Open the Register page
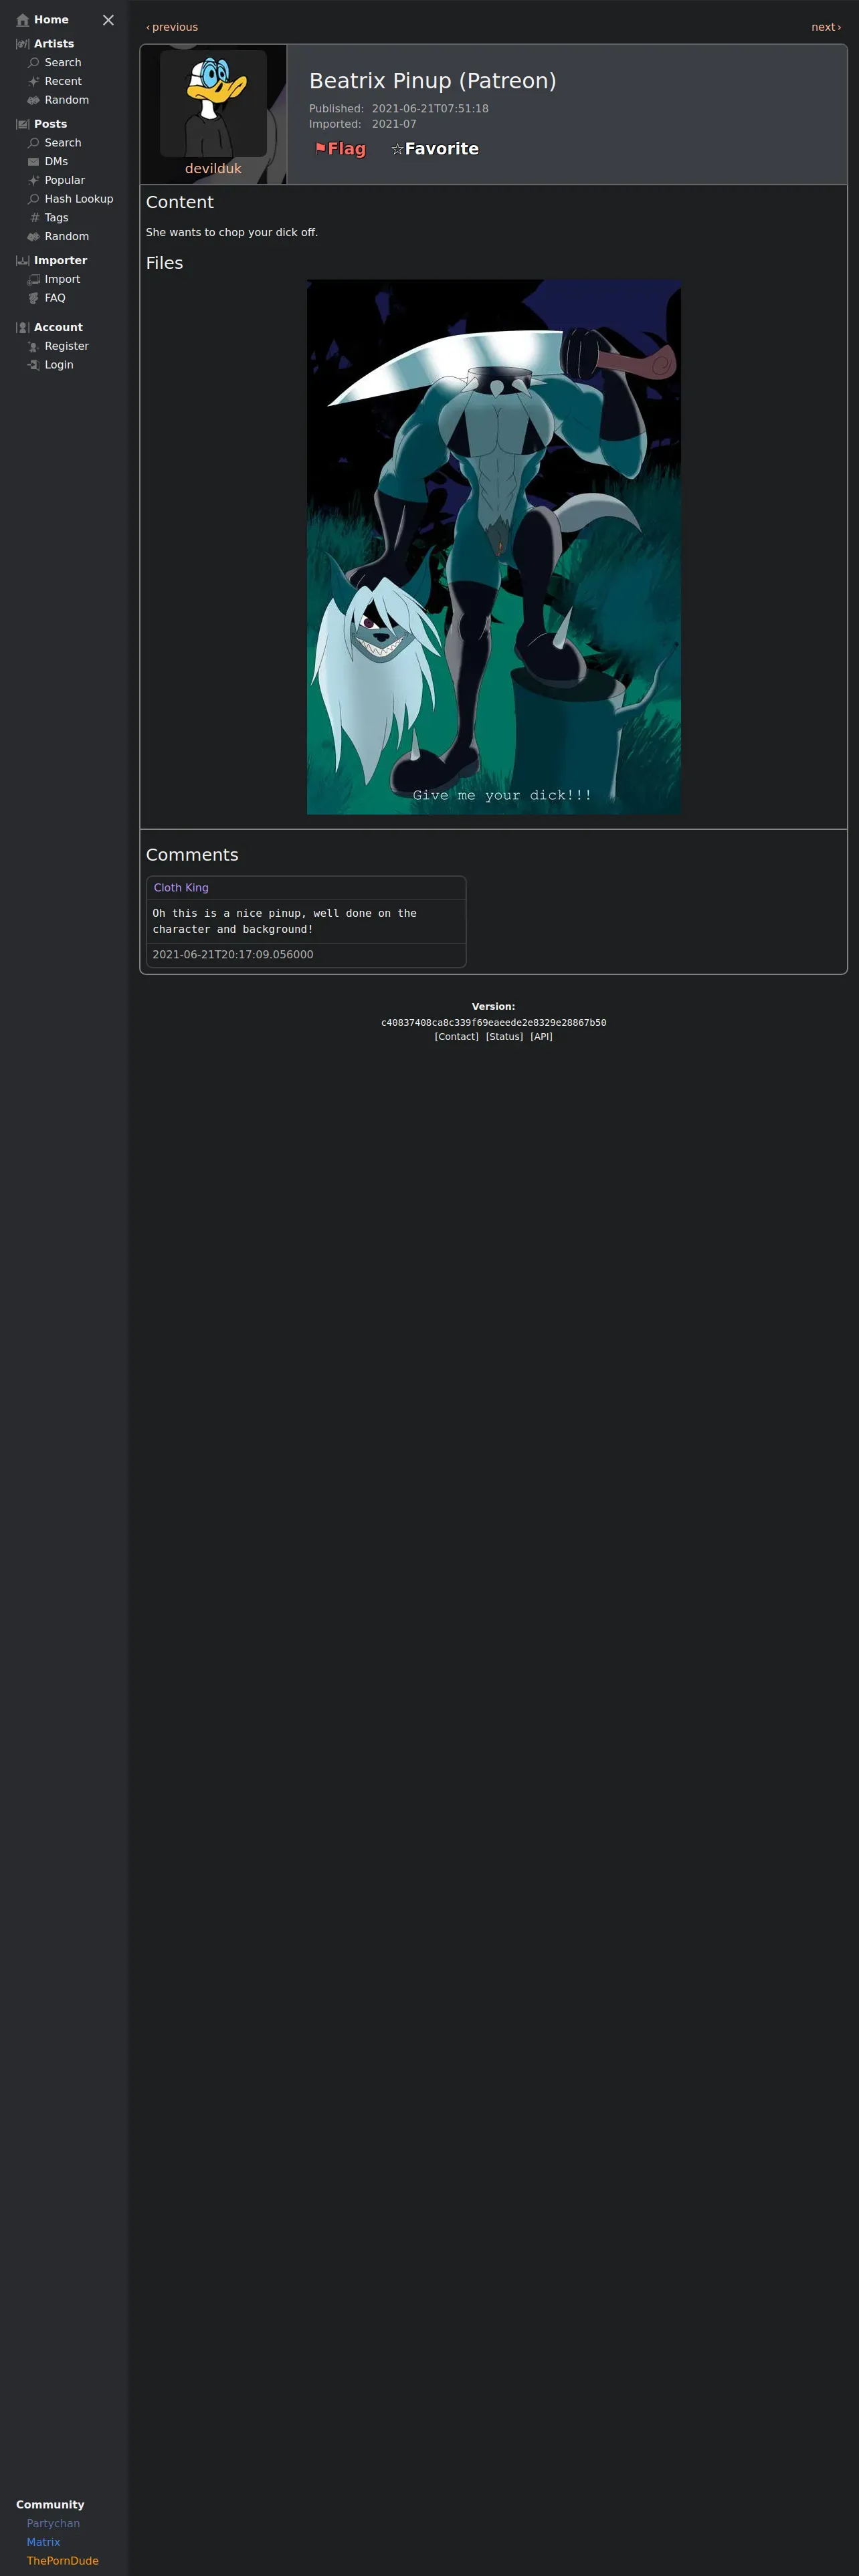859x2576 pixels. click(x=67, y=347)
